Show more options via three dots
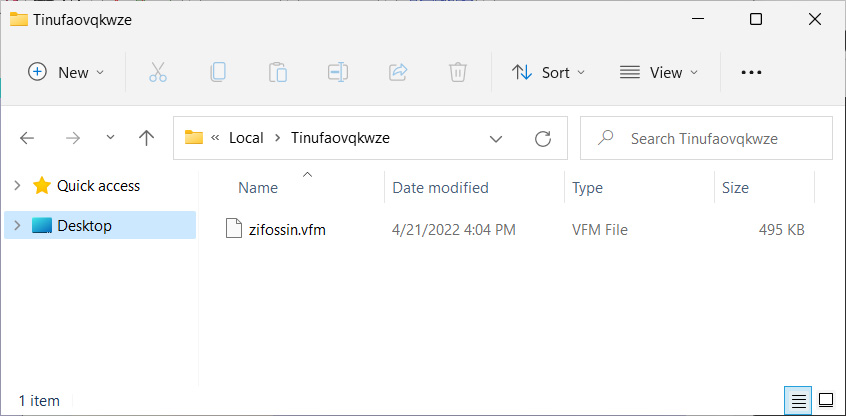The height and width of the screenshot is (416, 846). (751, 72)
